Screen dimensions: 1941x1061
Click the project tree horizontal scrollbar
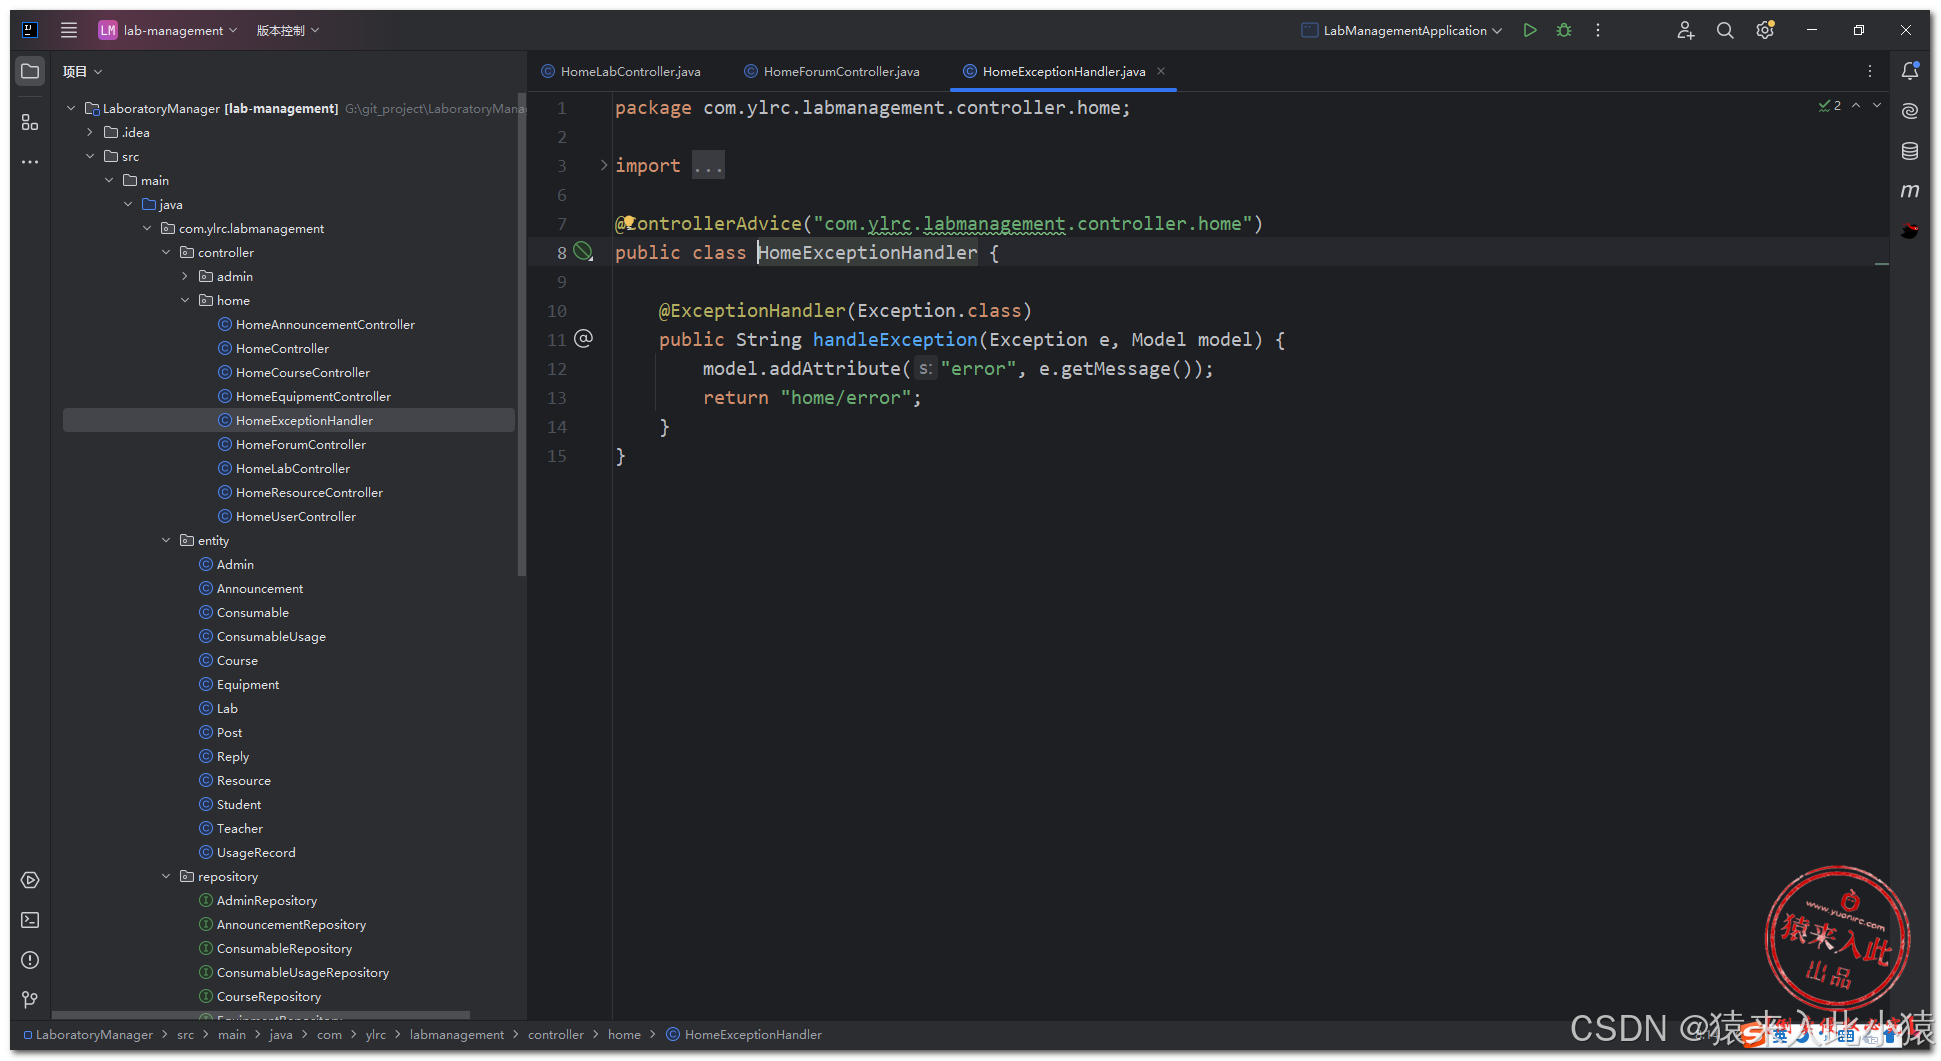click(260, 1015)
